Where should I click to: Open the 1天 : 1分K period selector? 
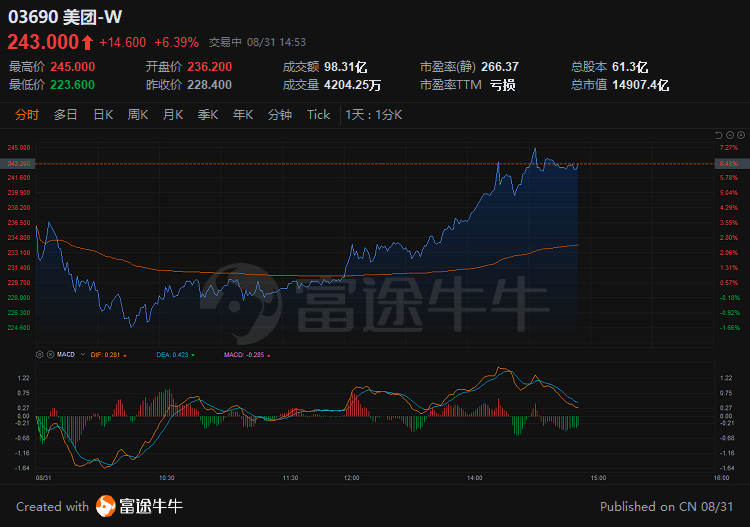click(374, 115)
